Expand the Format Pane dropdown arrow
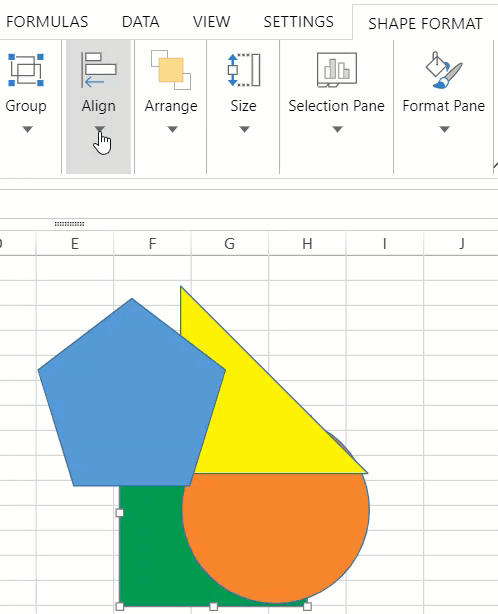 pos(444,129)
